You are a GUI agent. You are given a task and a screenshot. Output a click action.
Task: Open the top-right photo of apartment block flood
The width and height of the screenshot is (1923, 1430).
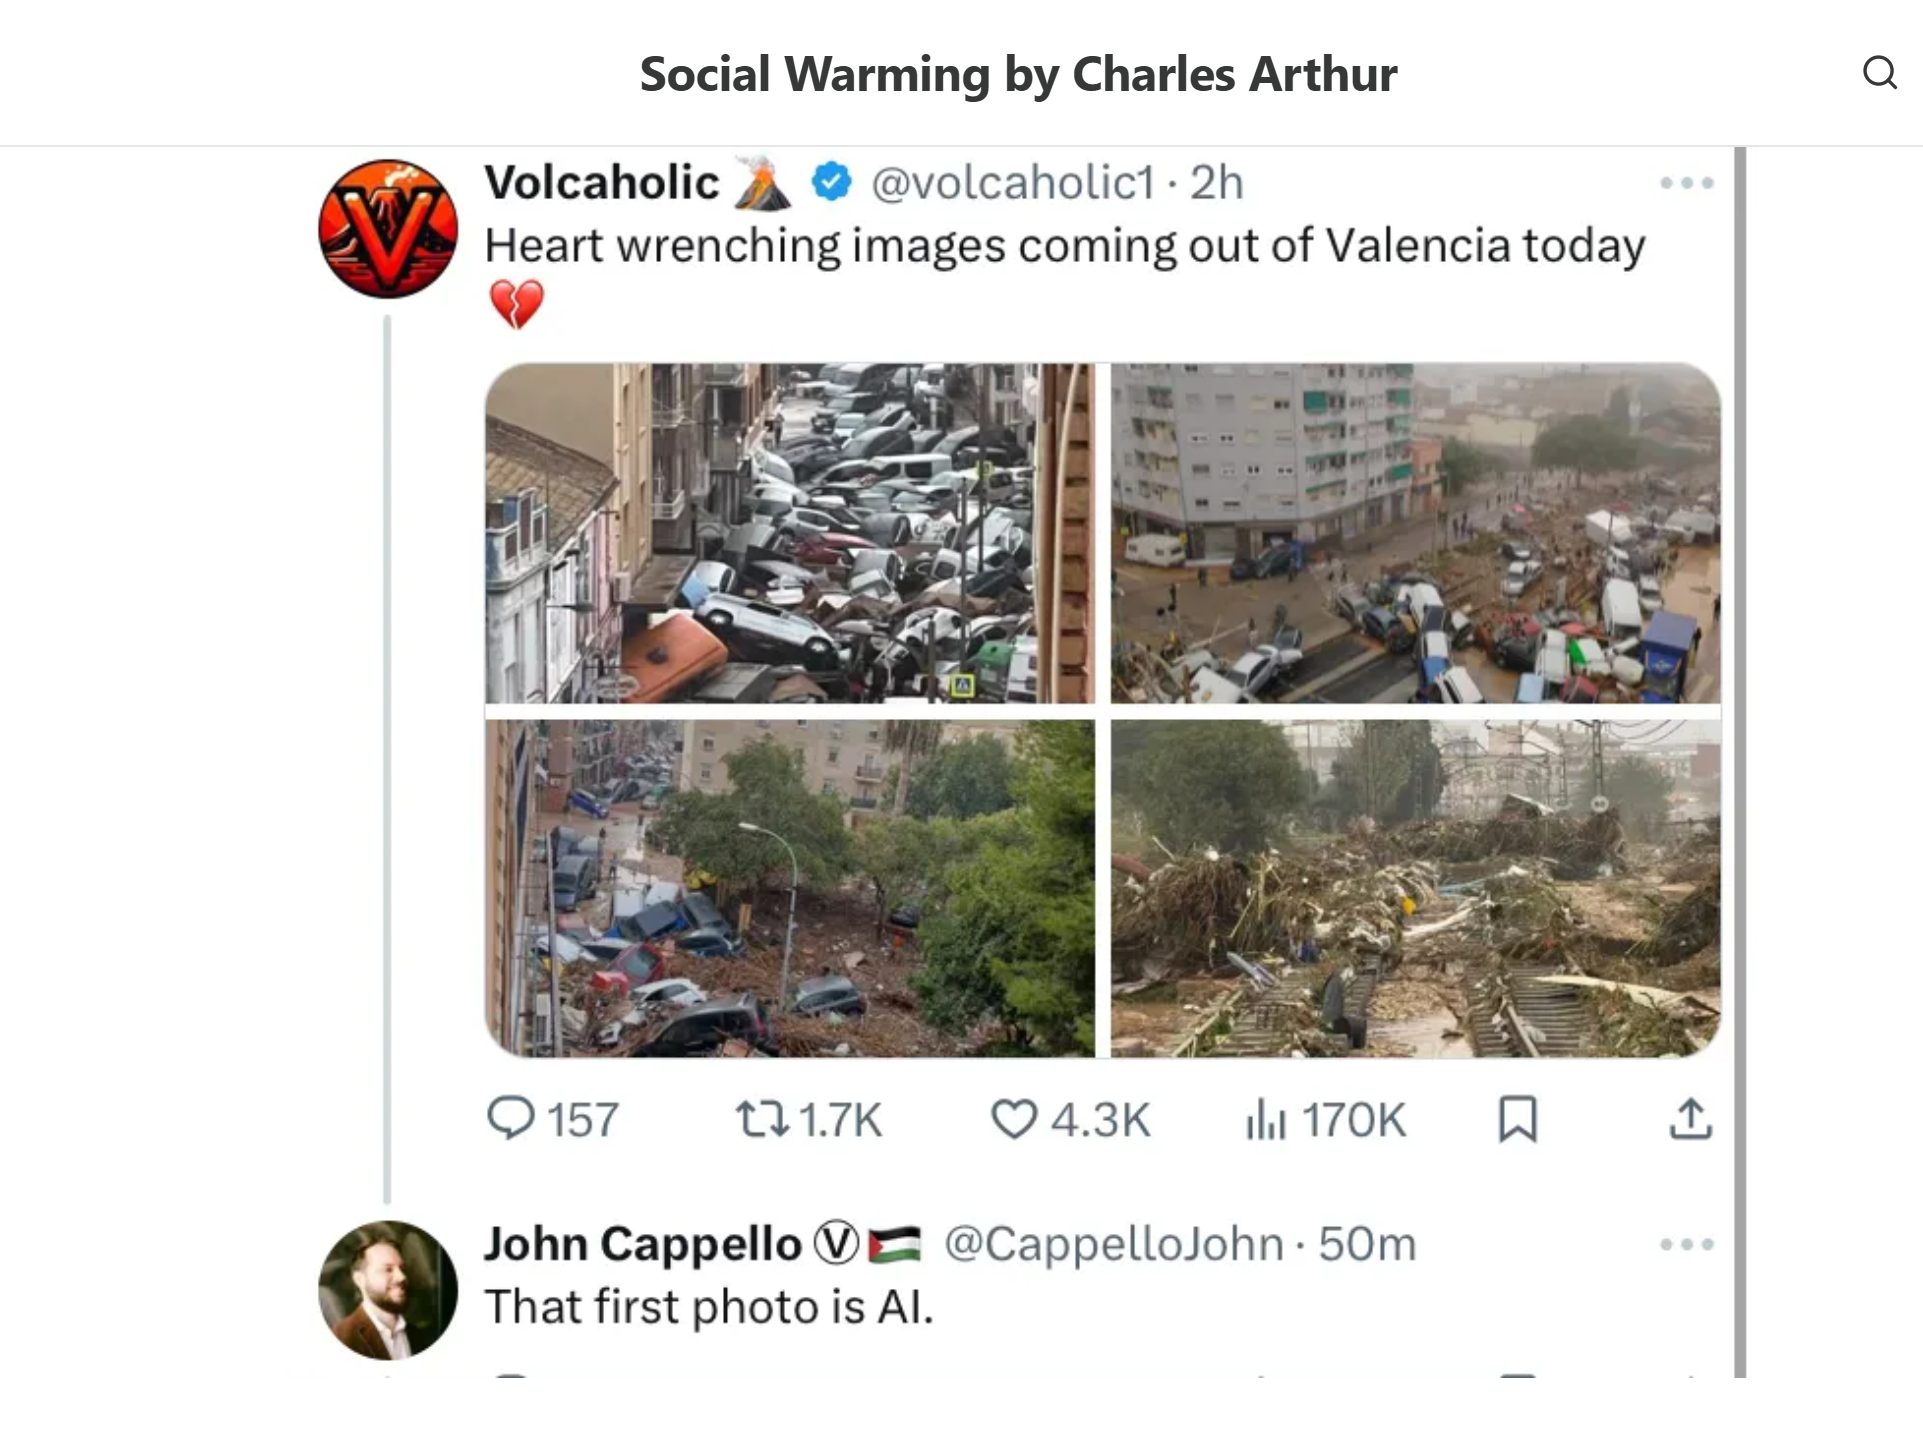[1415, 533]
